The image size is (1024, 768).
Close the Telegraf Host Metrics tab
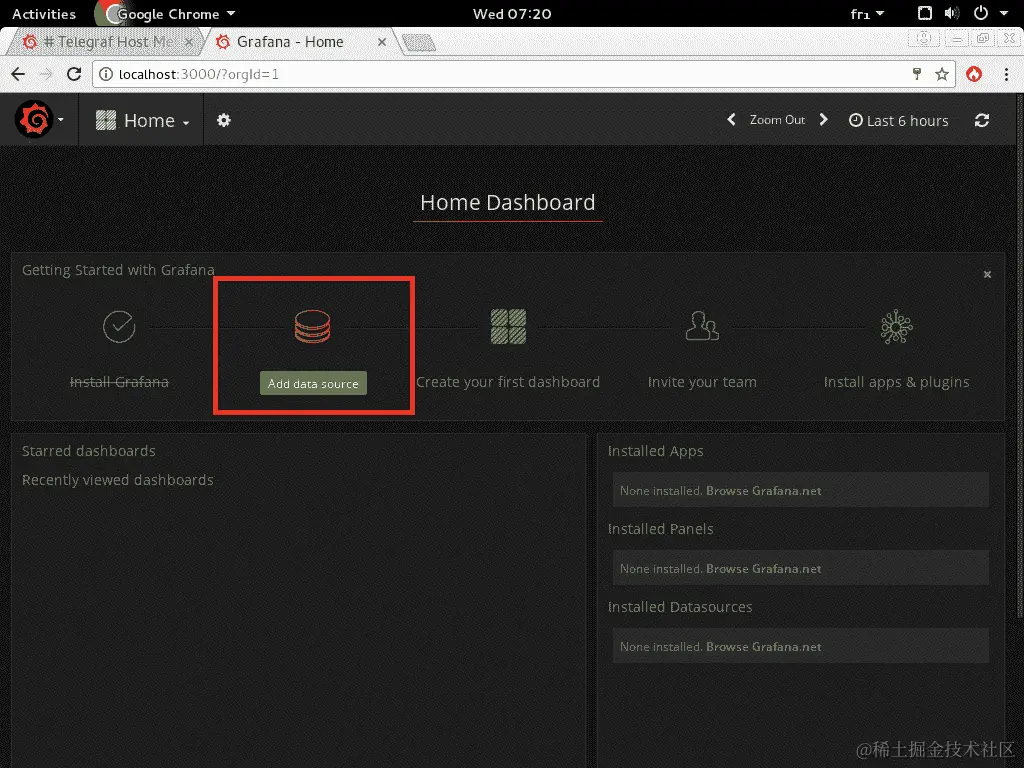pos(189,42)
